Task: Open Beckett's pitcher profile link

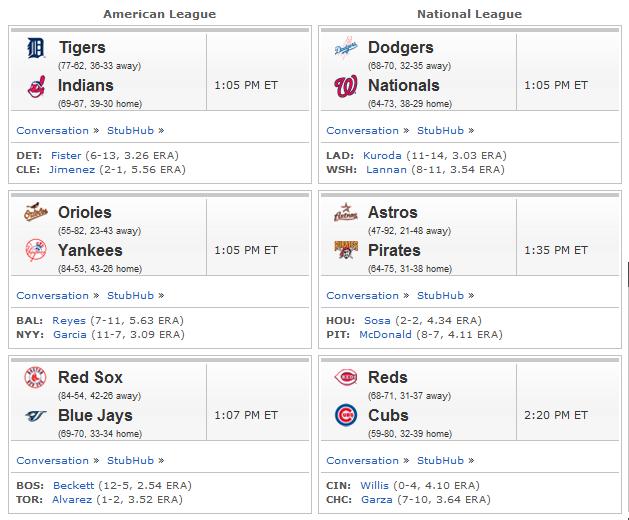Action: pos(73,485)
